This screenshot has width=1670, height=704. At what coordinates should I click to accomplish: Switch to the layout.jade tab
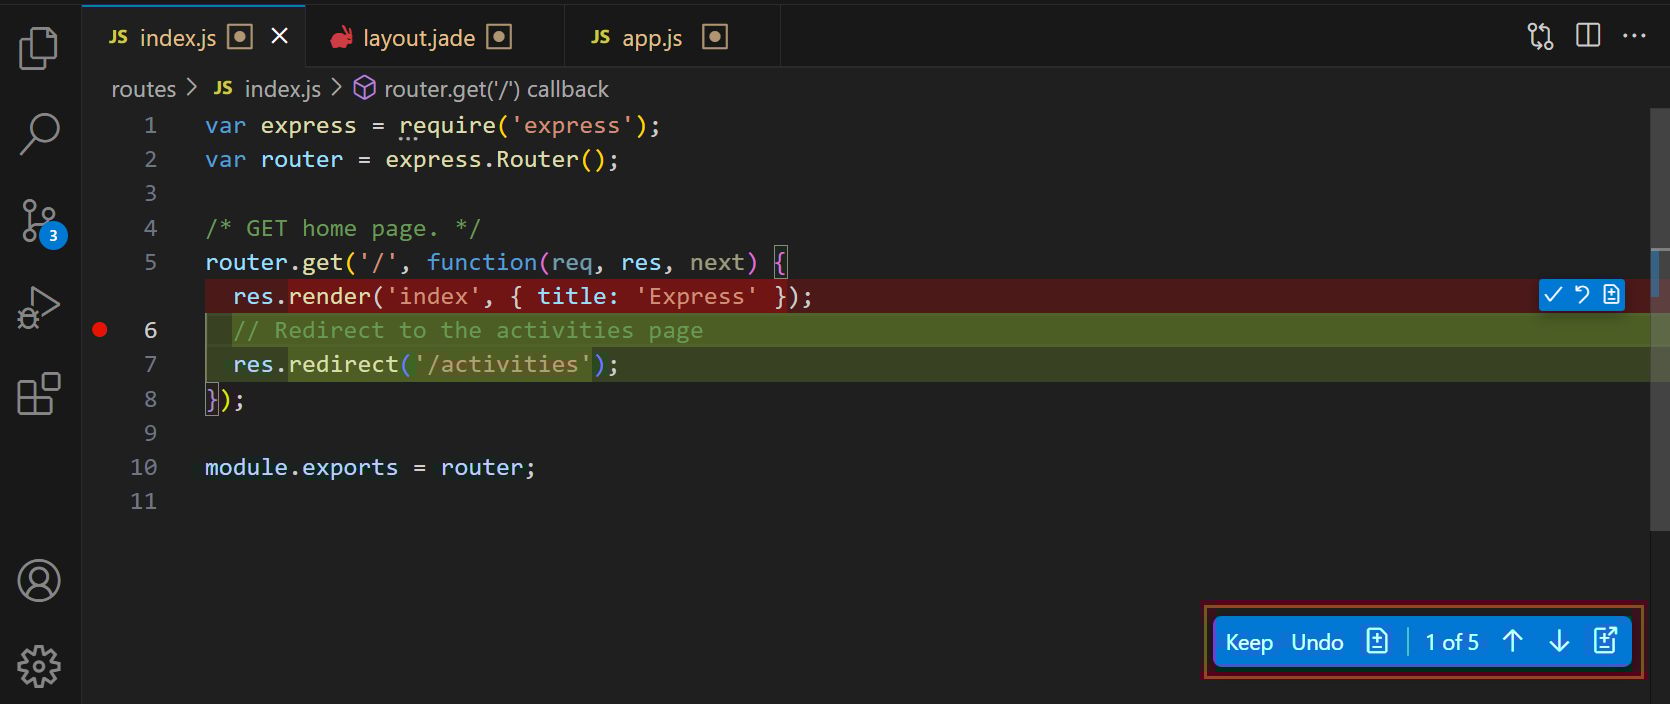pyautogui.click(x=418, y=38)
